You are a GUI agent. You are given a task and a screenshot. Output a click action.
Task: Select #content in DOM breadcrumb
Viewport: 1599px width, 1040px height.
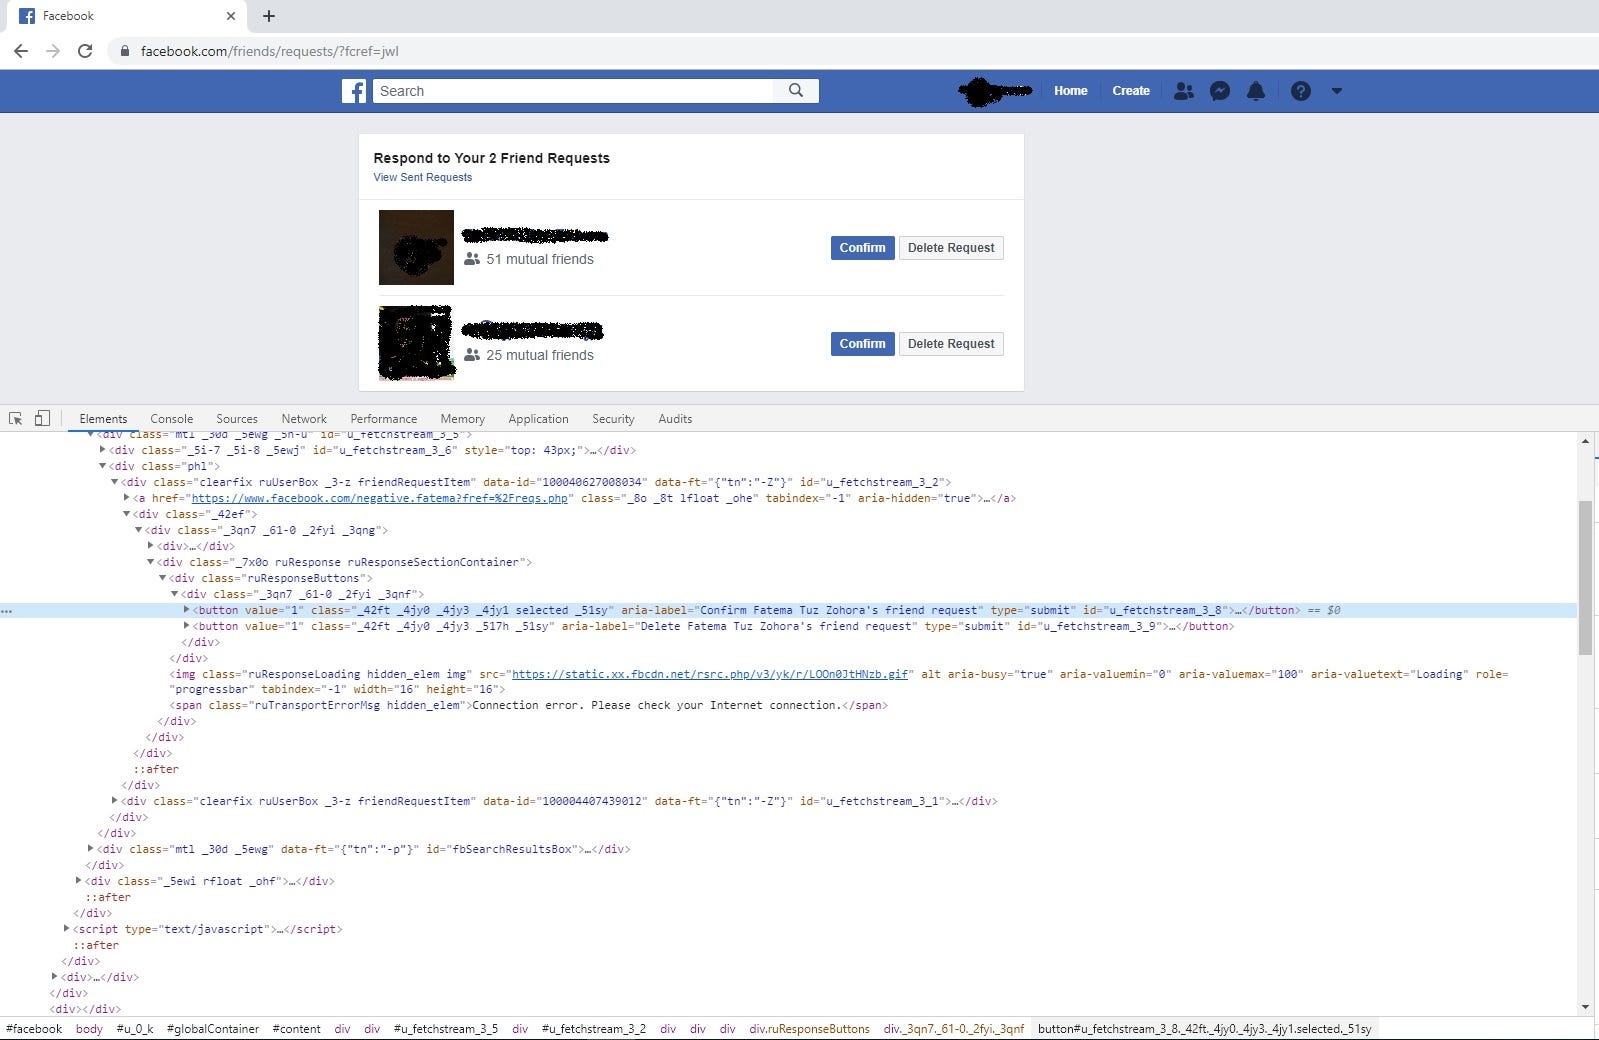[297, 1029]
